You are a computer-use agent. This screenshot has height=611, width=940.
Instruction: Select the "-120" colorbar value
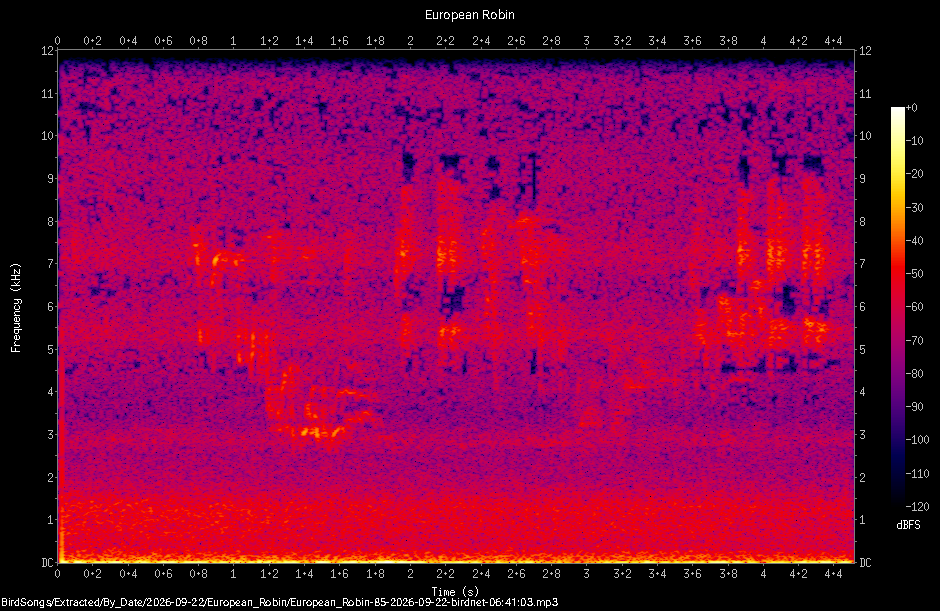917,506
